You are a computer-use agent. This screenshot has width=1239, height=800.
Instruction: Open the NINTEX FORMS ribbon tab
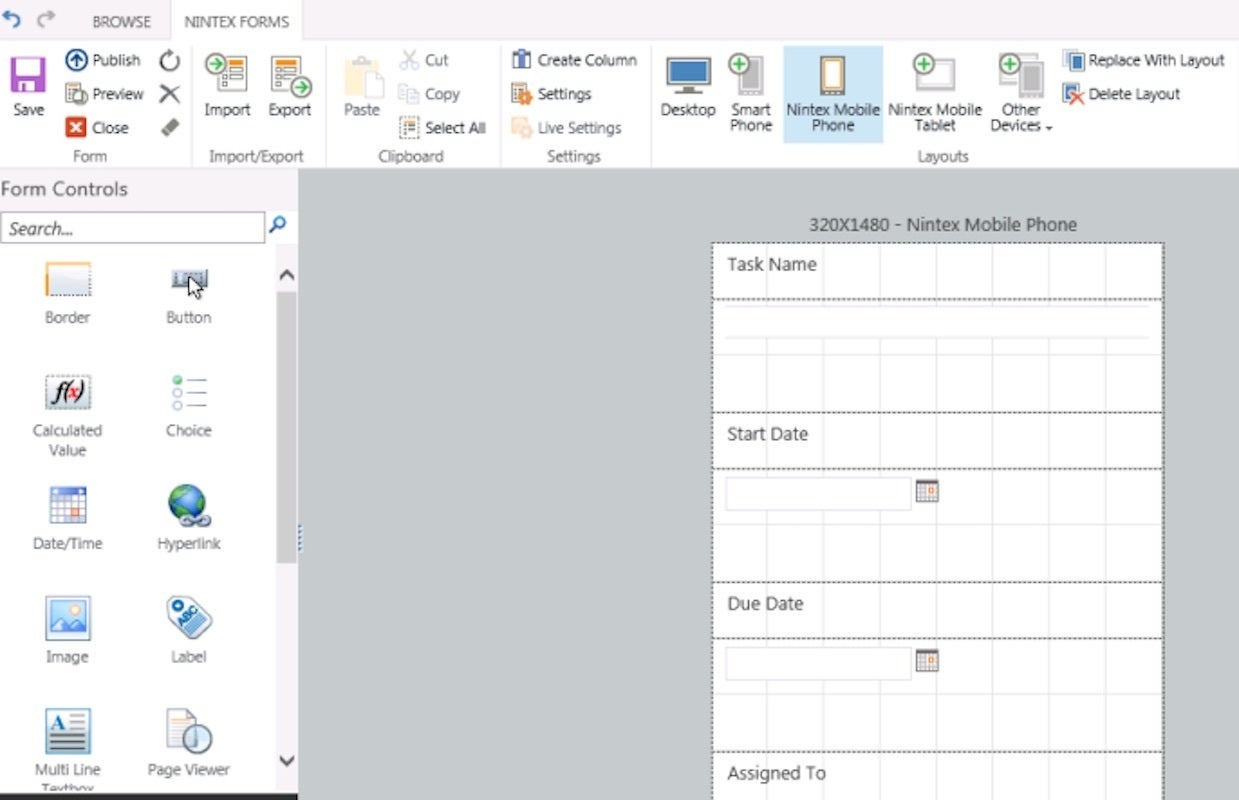click(x=237, y=21)
